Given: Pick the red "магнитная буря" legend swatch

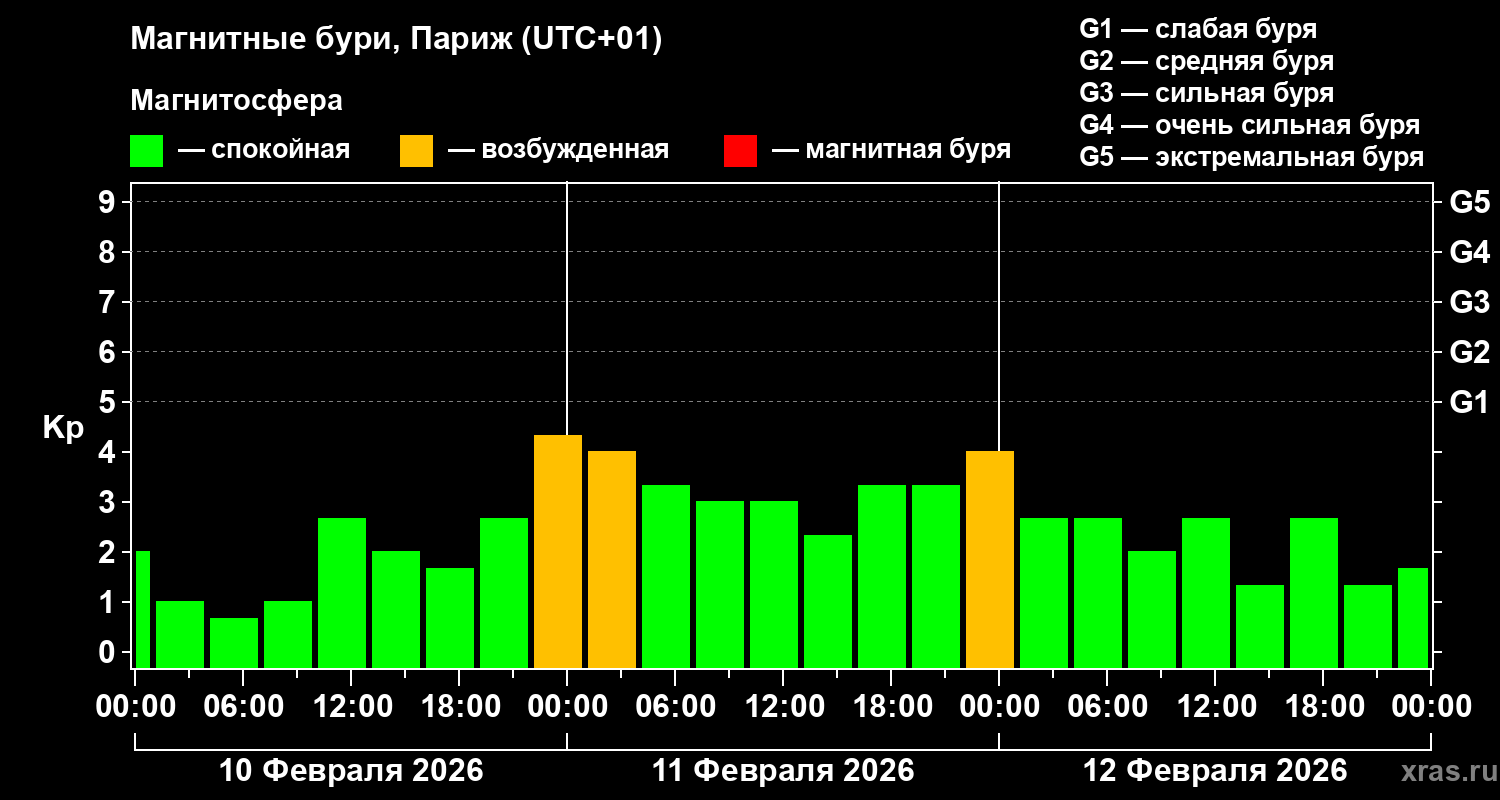Looking at the screenshot, I should coord(740,151).
